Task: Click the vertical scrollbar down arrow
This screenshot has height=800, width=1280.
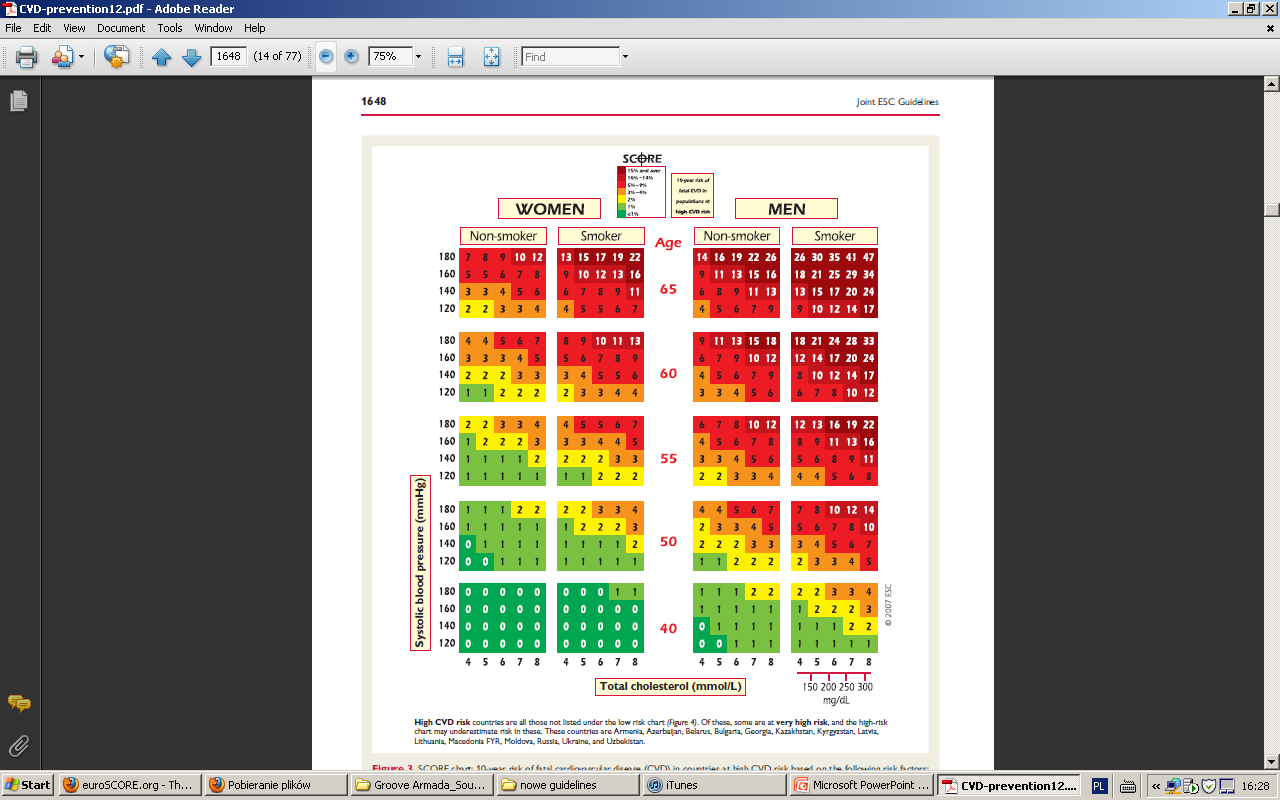Action: point(1271,762)
